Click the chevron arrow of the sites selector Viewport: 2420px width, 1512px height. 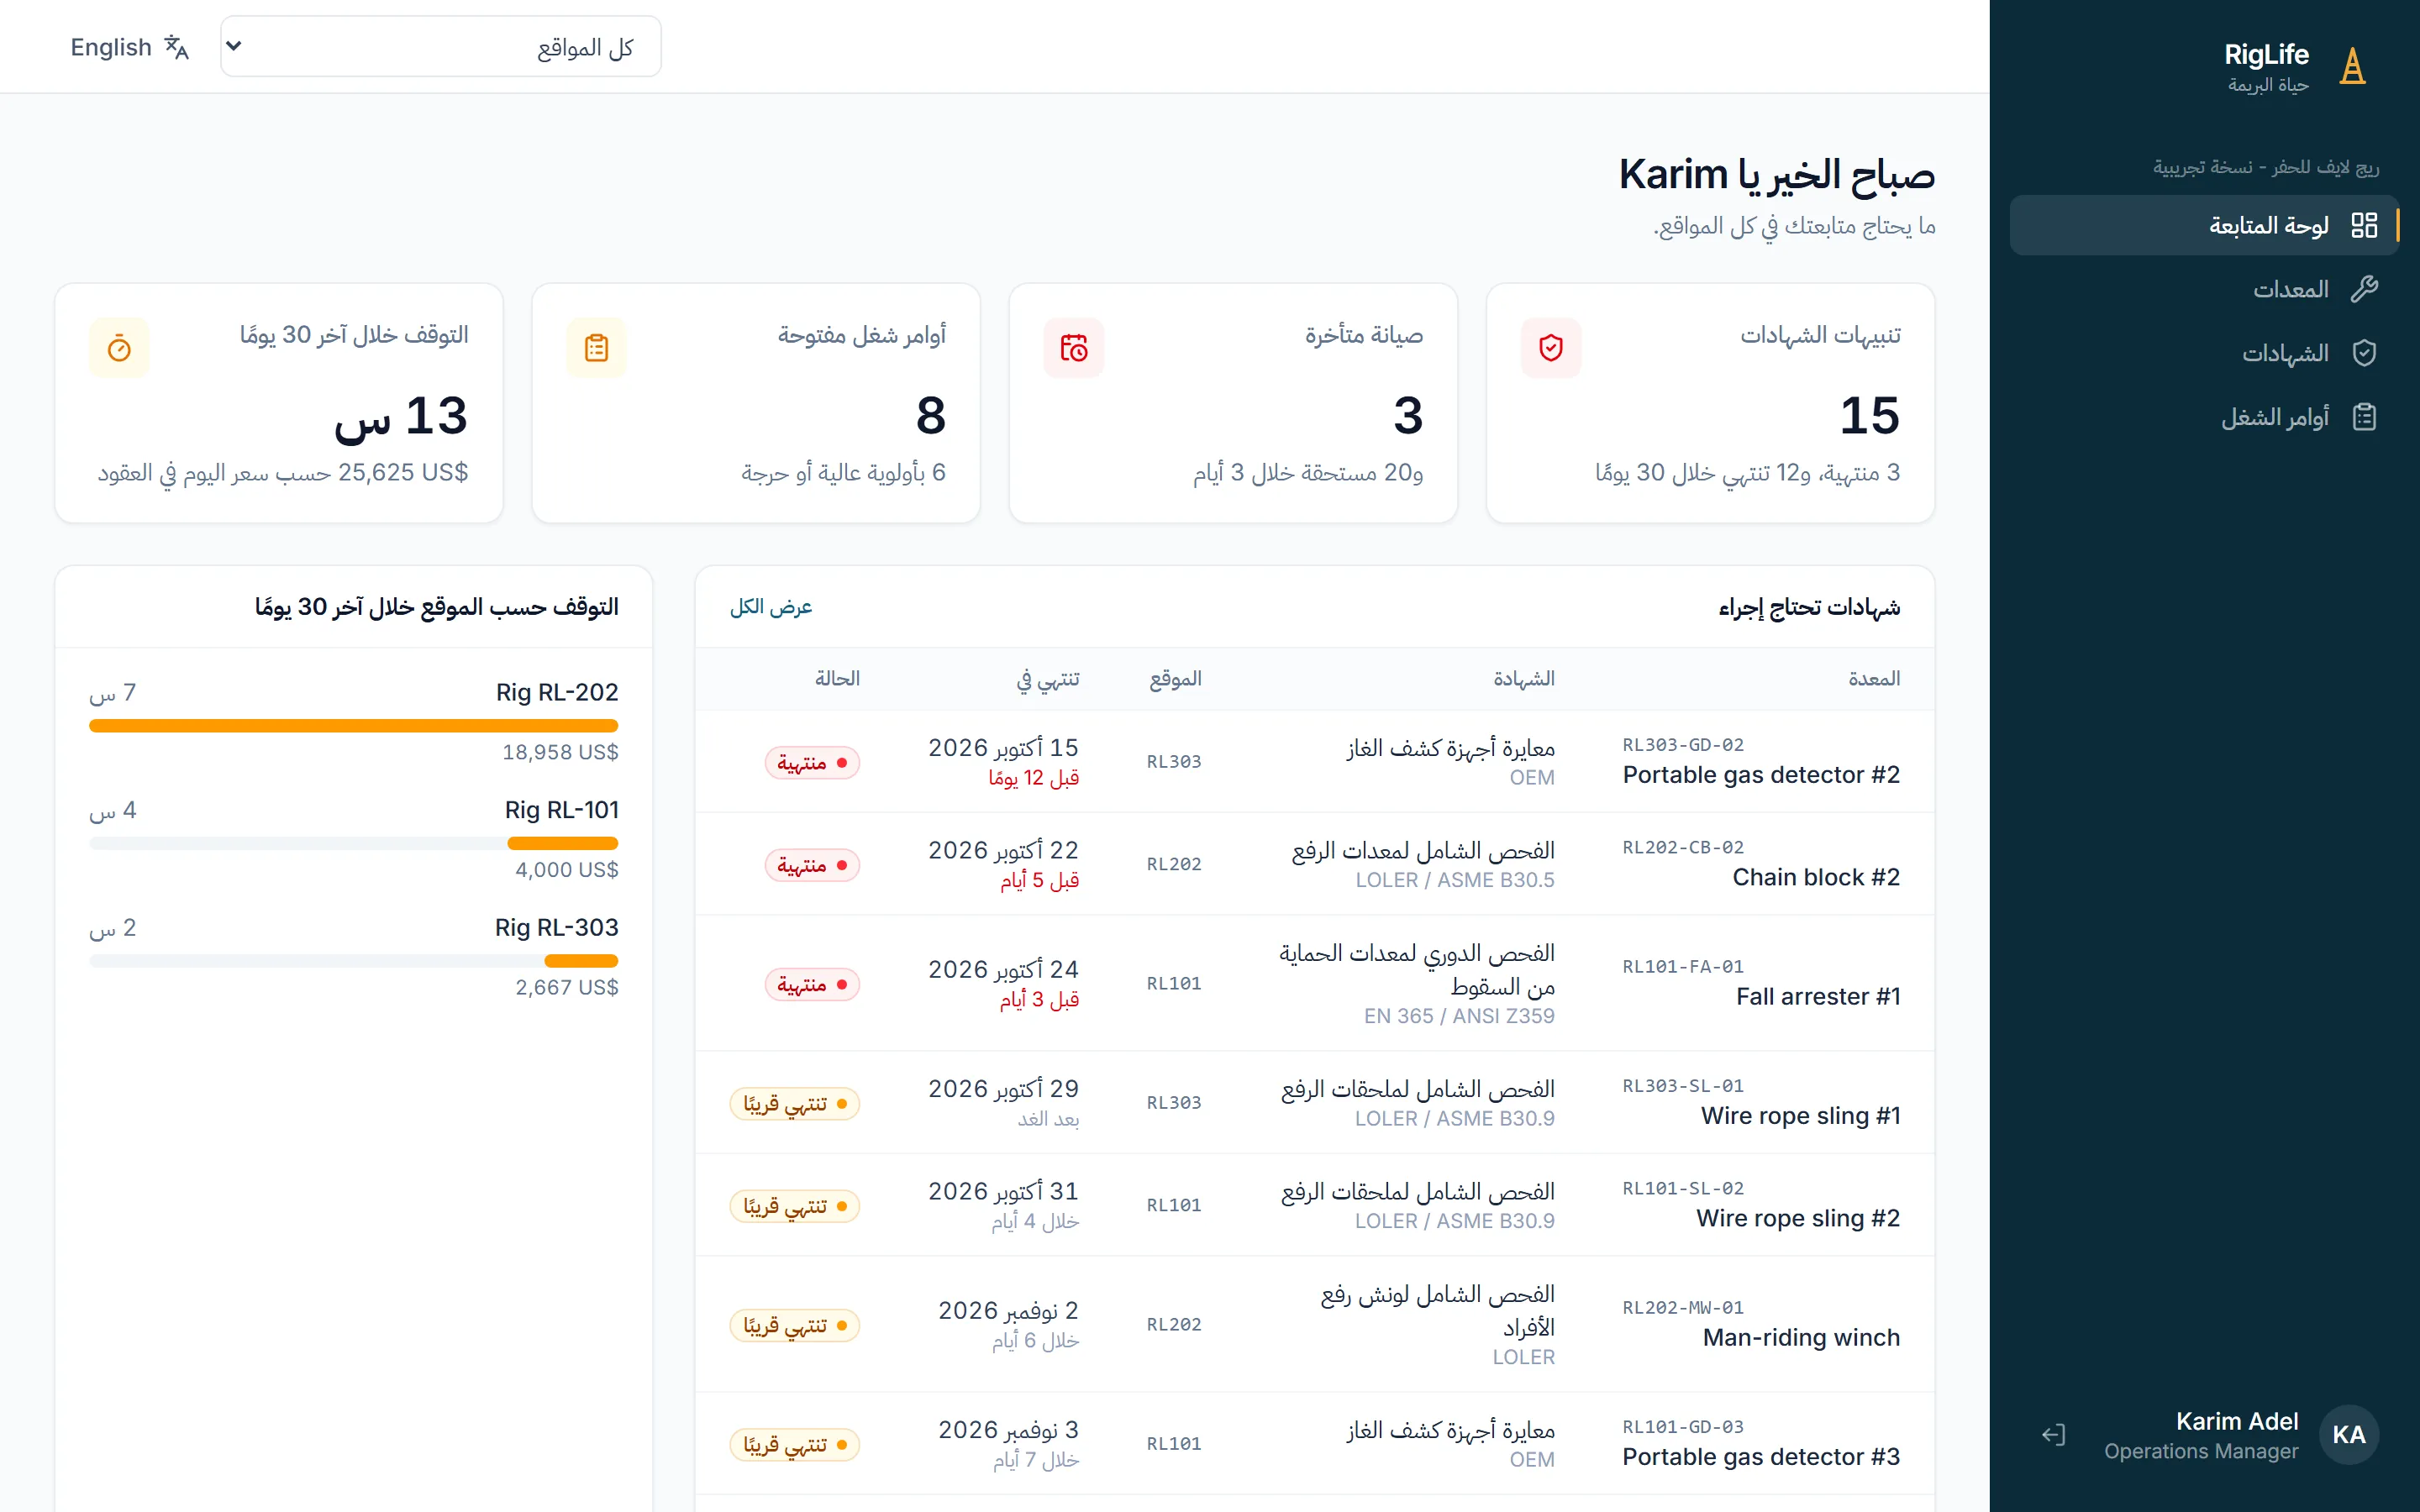[234, 46]
